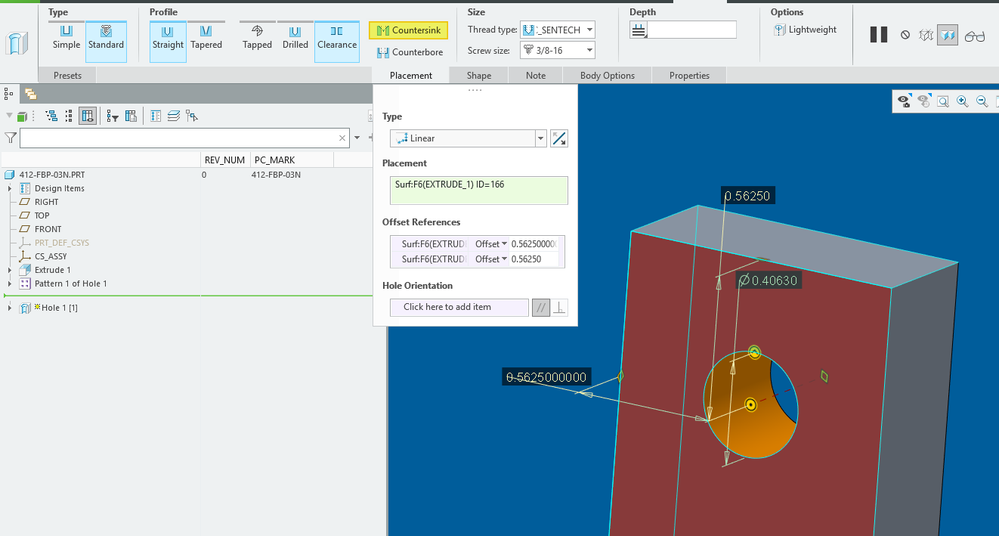Open the Screw size 3/8-16 dropdown

(557, 50)
